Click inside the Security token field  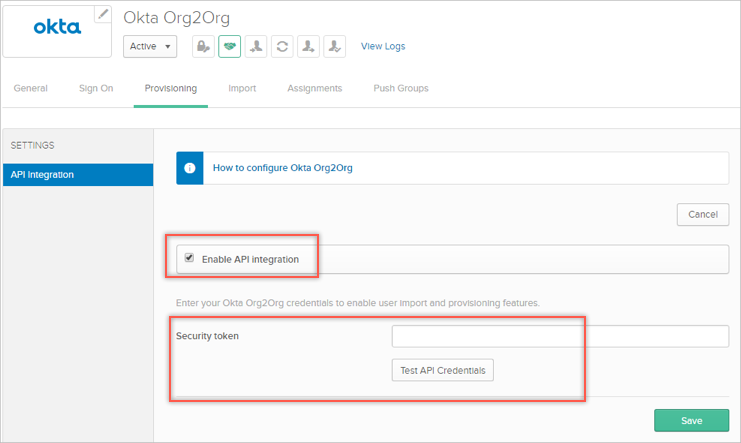560,336
